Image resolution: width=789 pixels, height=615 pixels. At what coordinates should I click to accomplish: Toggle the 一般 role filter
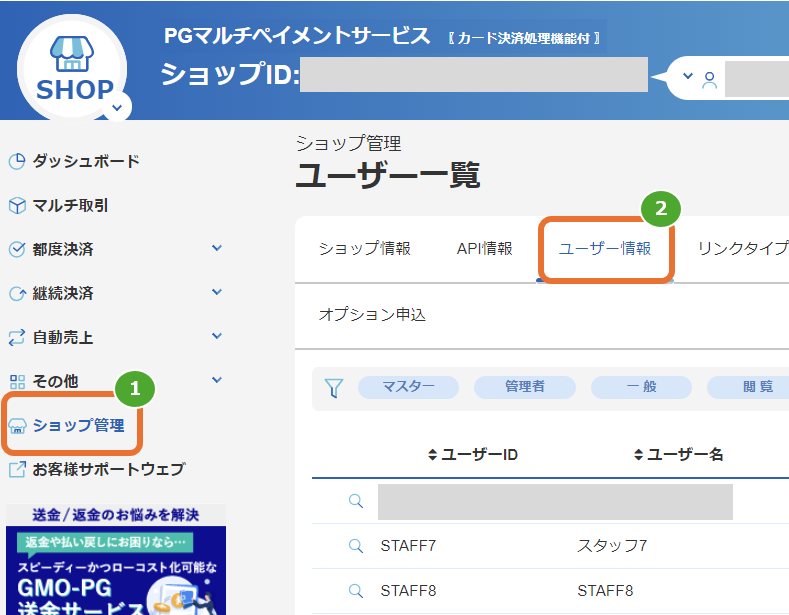pyautogui.click(x=641, y=387)
